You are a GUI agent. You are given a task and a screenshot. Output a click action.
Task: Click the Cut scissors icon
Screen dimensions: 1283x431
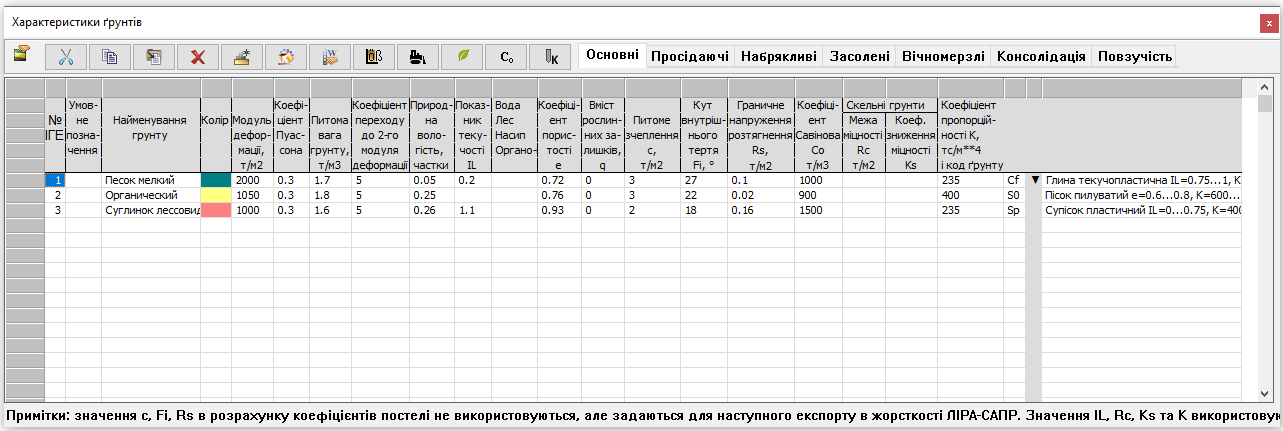(66, 57)
